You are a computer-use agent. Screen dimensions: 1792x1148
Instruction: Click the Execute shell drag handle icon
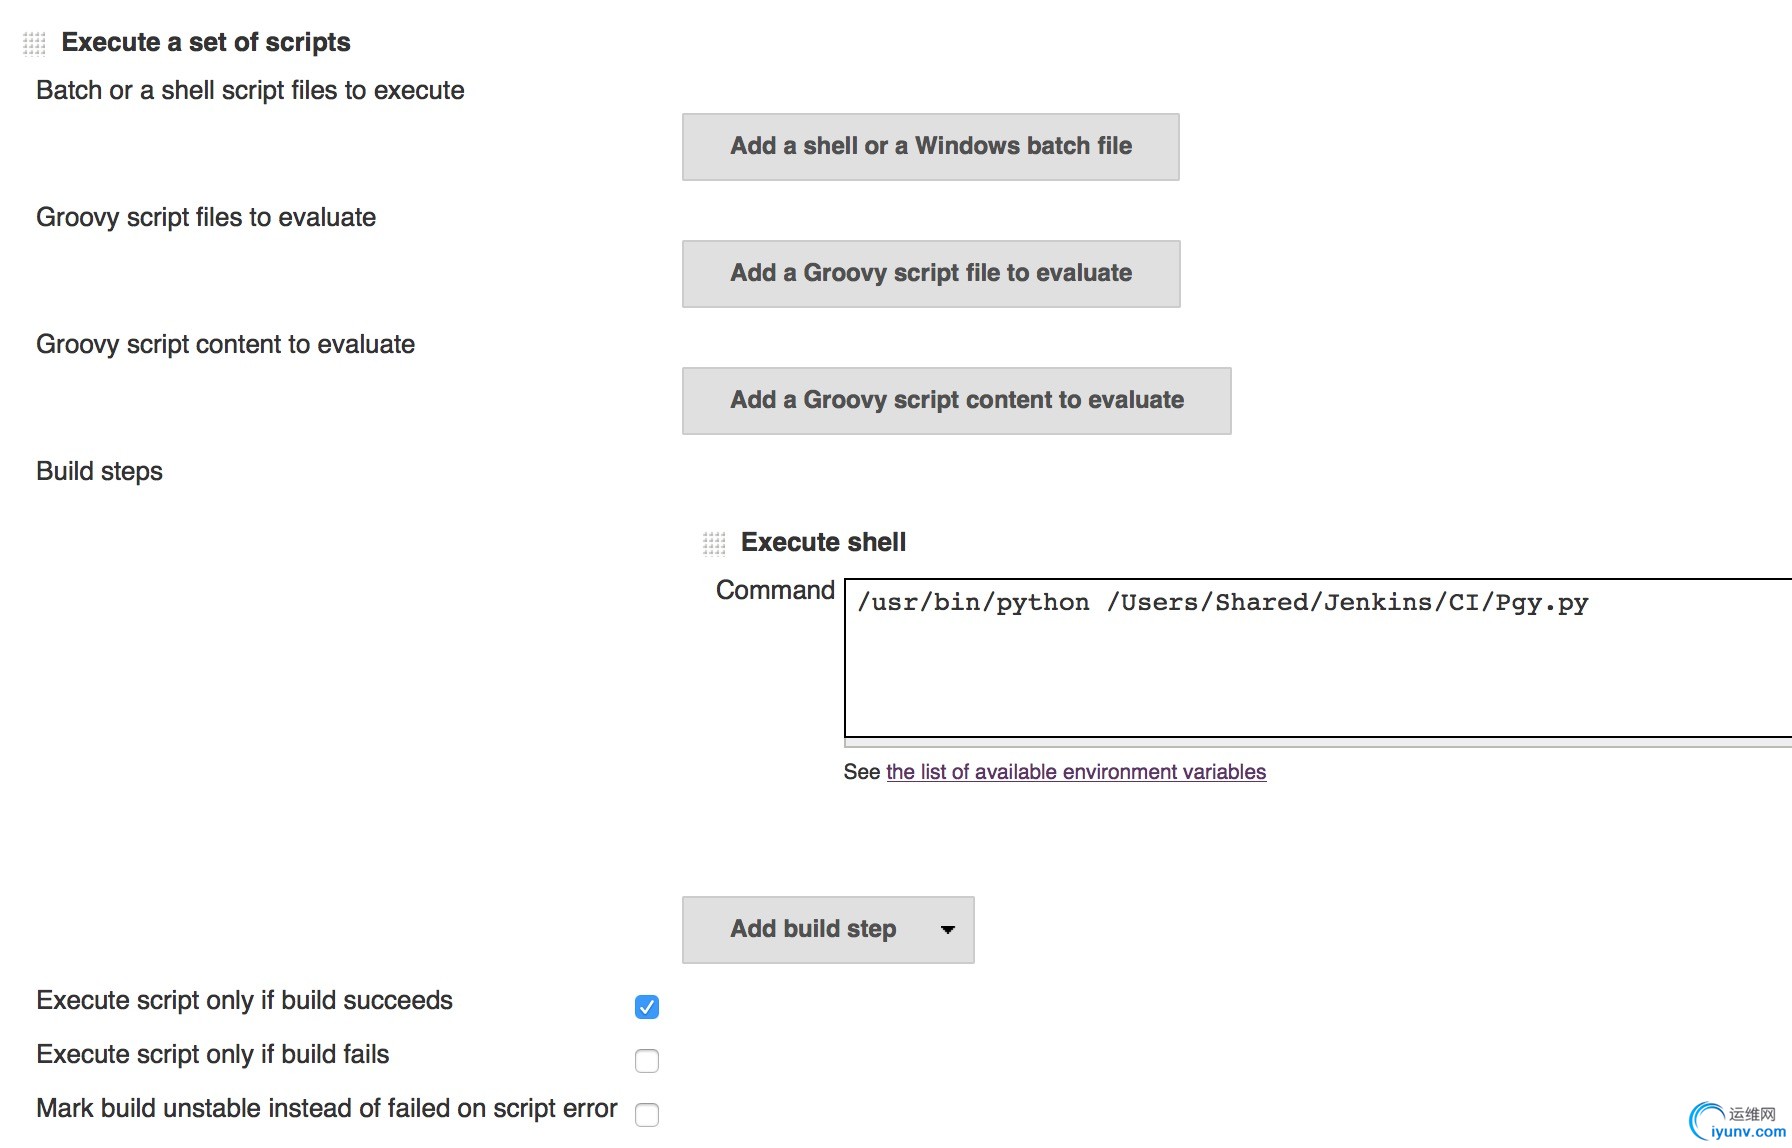click(x=713, y=543)
